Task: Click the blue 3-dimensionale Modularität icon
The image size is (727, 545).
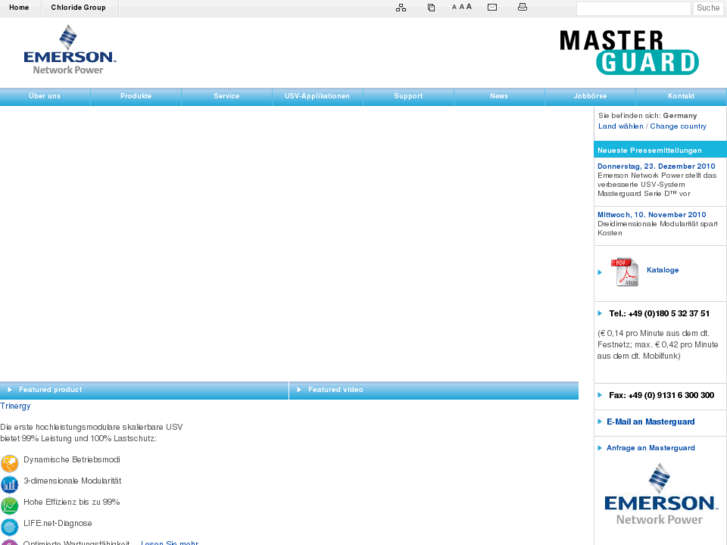Action: (x=9, y=484)
